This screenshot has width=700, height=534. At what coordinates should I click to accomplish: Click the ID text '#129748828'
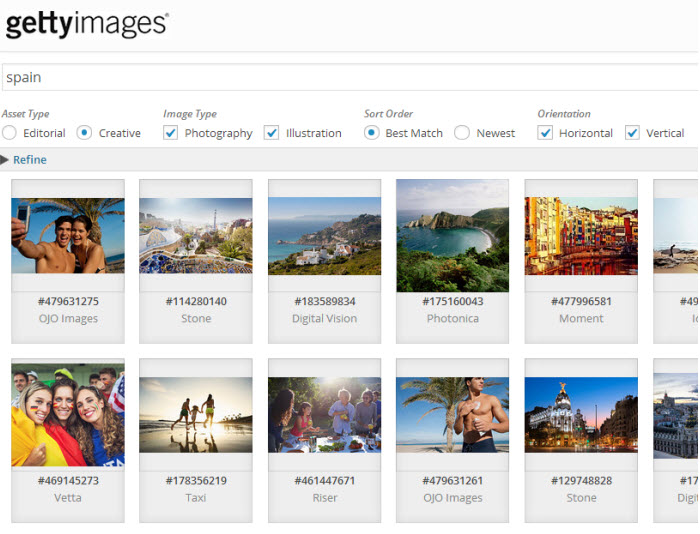[x=581, y=481]
